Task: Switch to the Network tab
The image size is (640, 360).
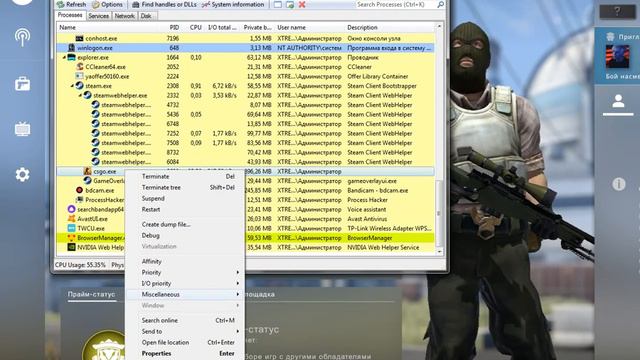Action: tap(124, 16)
